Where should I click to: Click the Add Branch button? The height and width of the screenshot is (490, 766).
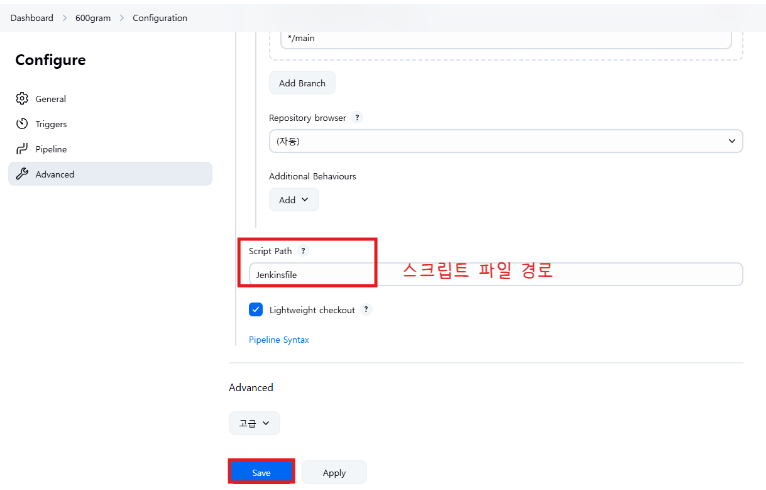point(302,83)
